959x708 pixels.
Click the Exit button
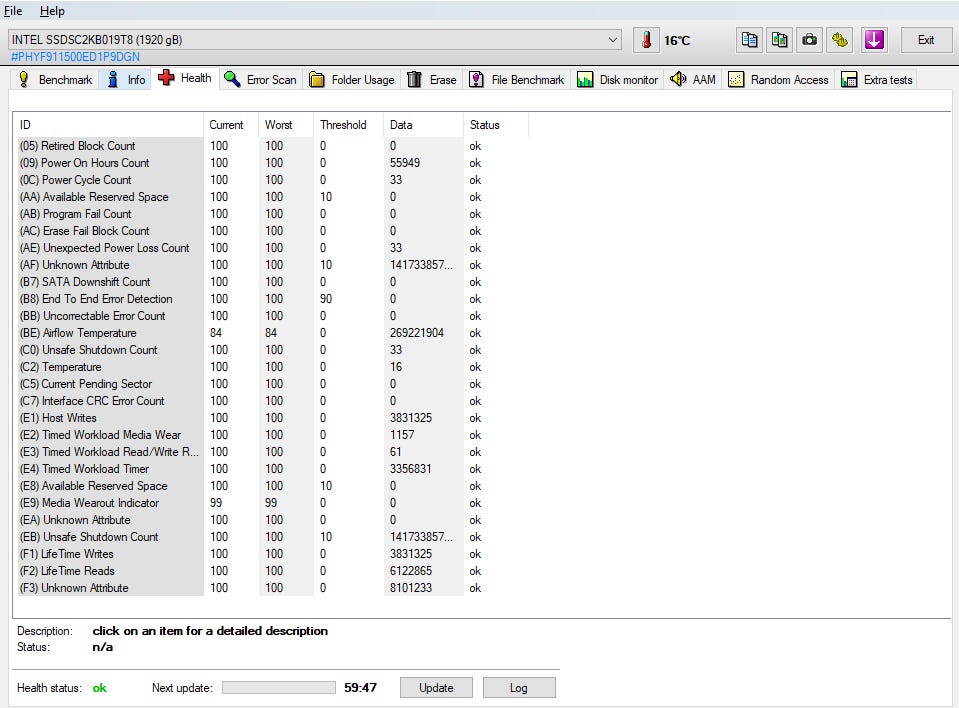point(926,40)
